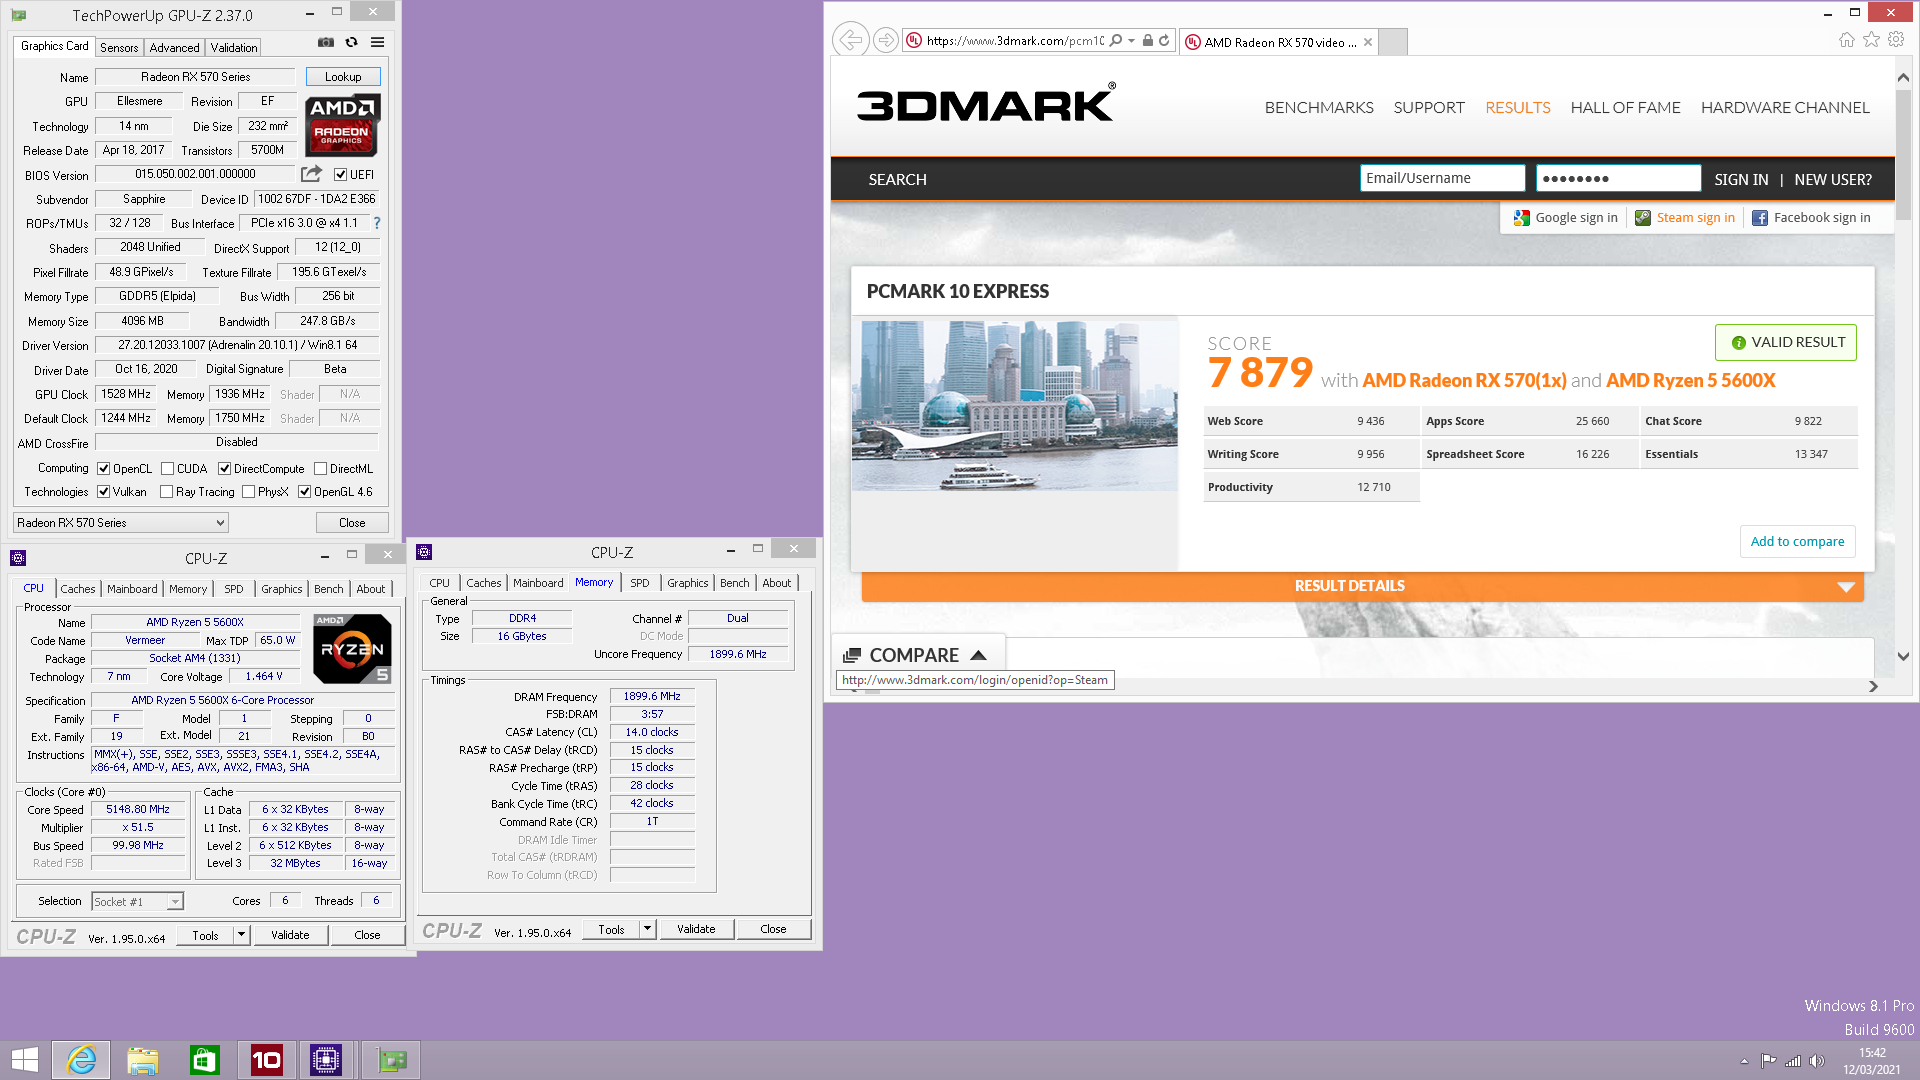Open Internet Explorer from the taskbar
Image resolution: width=1920 pixels, height=1080 pixels.
tap(81, 1060)
